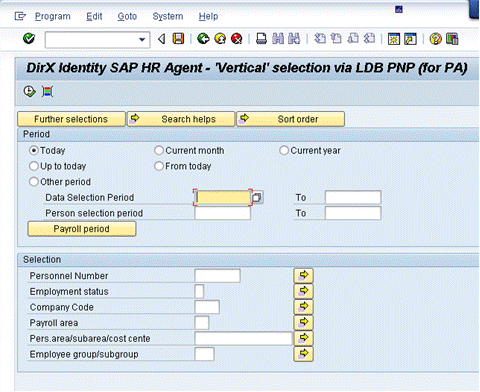Open the Help menu

click(x=208, y=16)
